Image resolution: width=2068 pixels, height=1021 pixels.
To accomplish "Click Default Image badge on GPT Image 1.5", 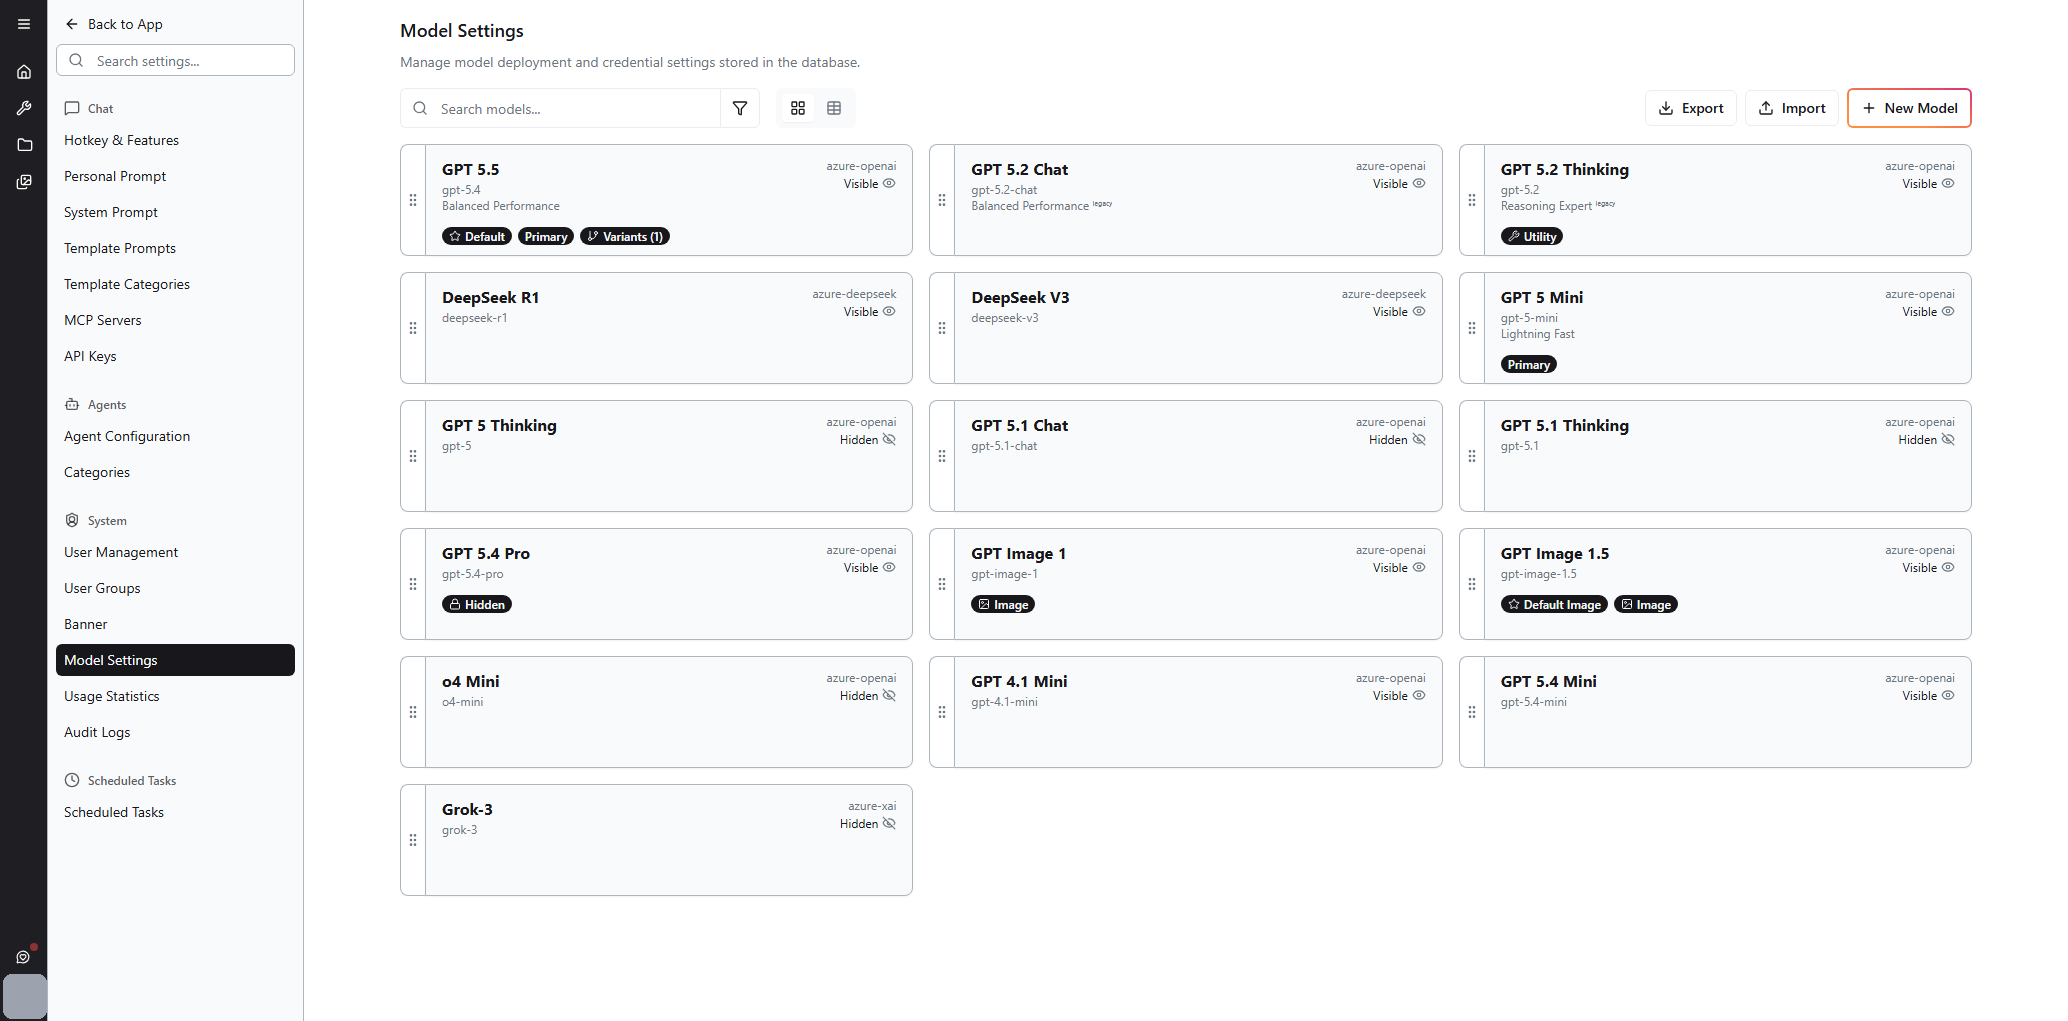I will (x=1554, y=604).
